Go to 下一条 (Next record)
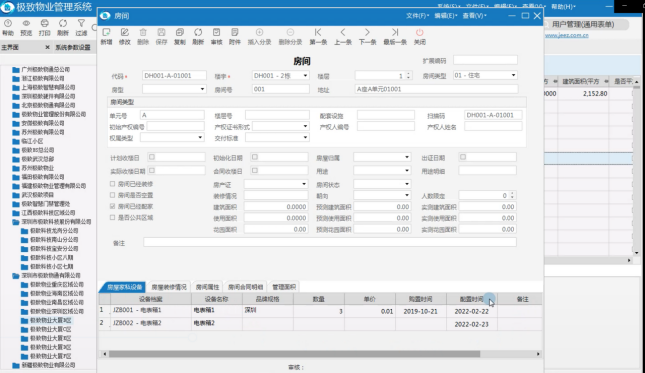The width and height of the screenshot is (645, 373). (367, 36)
